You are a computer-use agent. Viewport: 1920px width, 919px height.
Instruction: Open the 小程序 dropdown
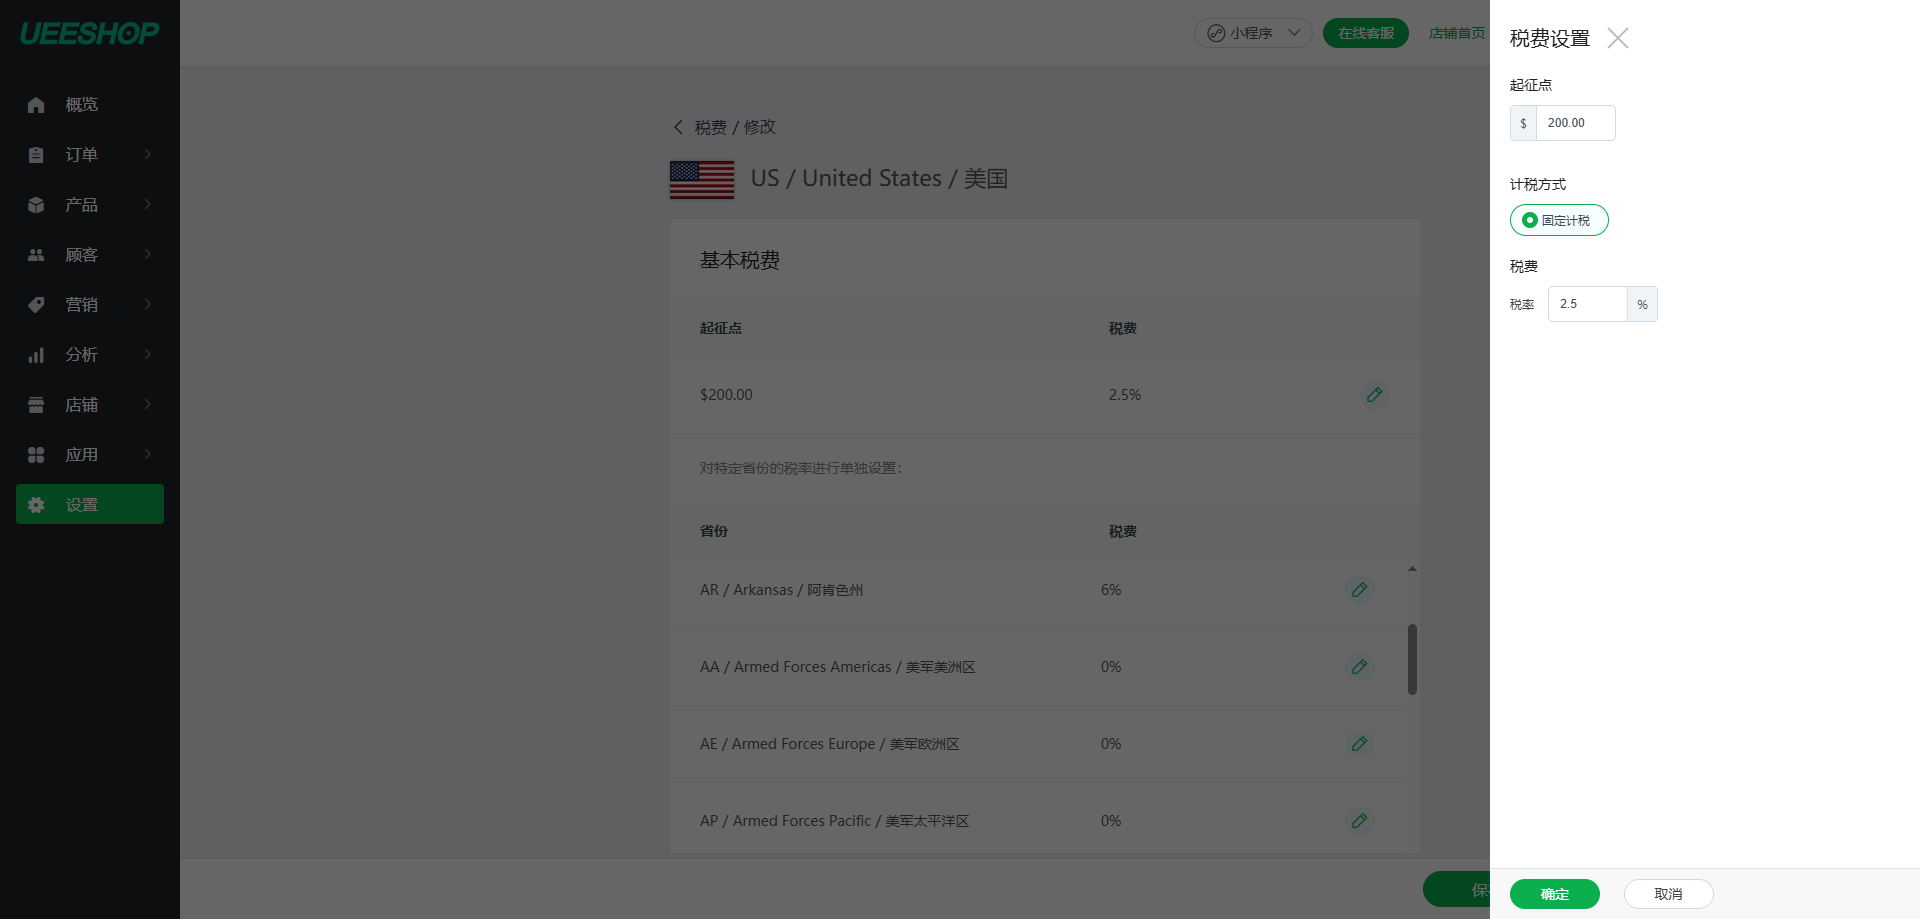click(x=1253, y=33)
